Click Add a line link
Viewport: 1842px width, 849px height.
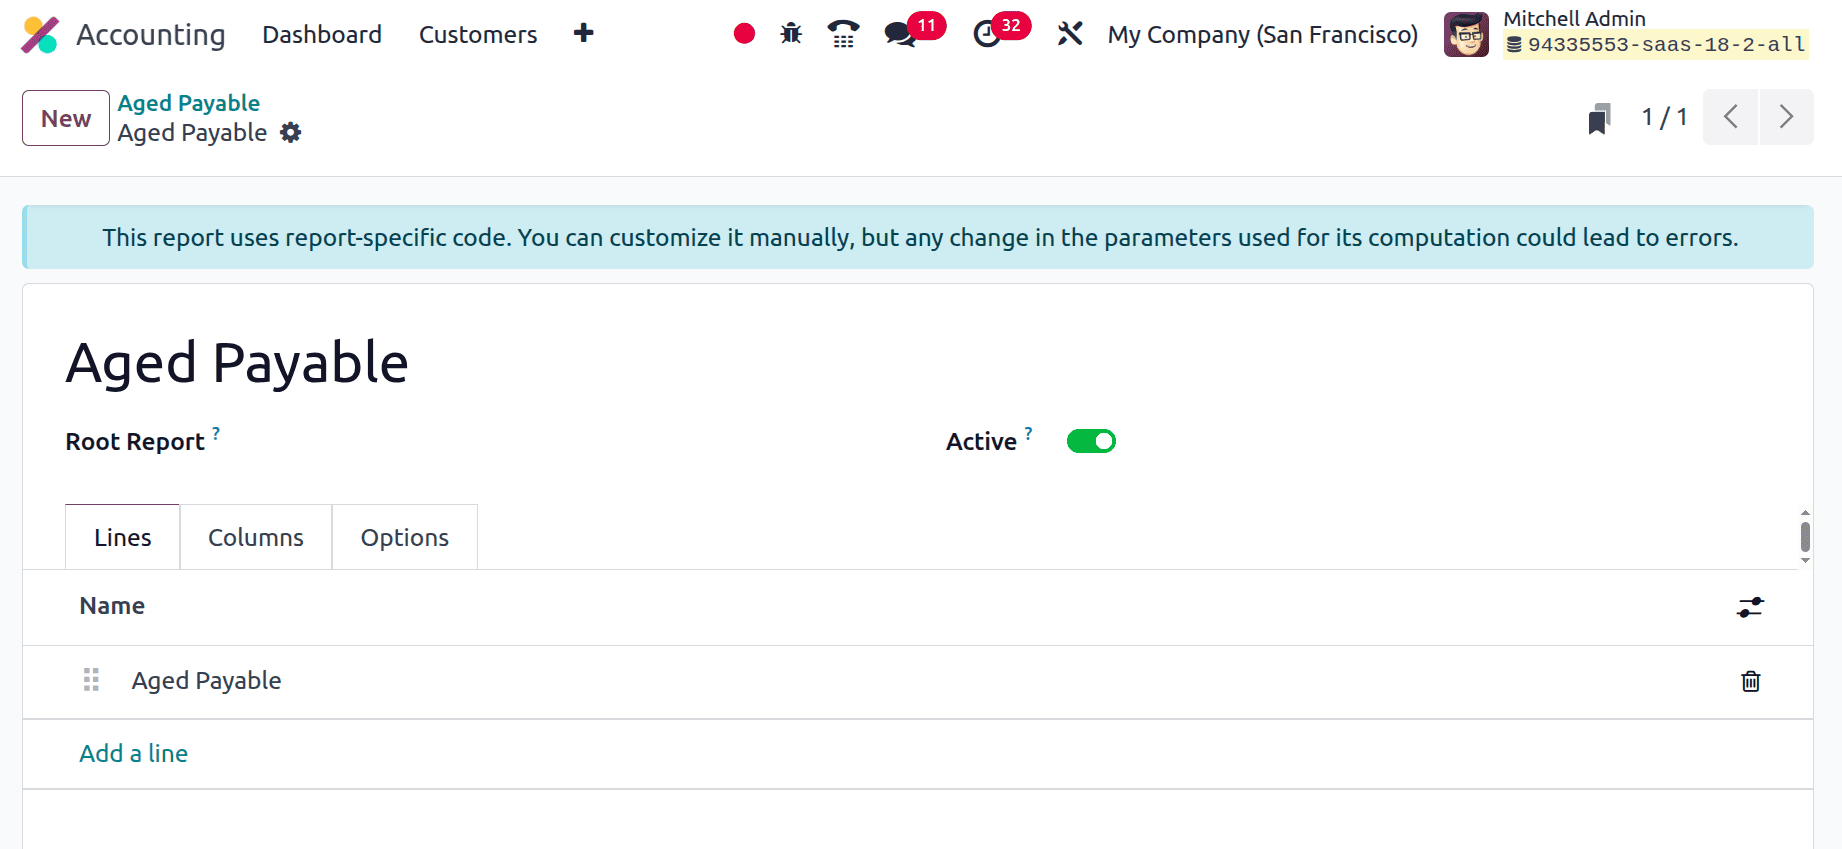click(x=134, y=753)
